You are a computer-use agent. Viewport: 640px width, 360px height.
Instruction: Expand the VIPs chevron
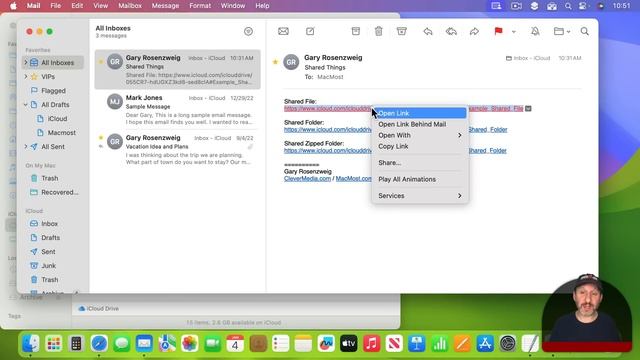pos(26,76)
